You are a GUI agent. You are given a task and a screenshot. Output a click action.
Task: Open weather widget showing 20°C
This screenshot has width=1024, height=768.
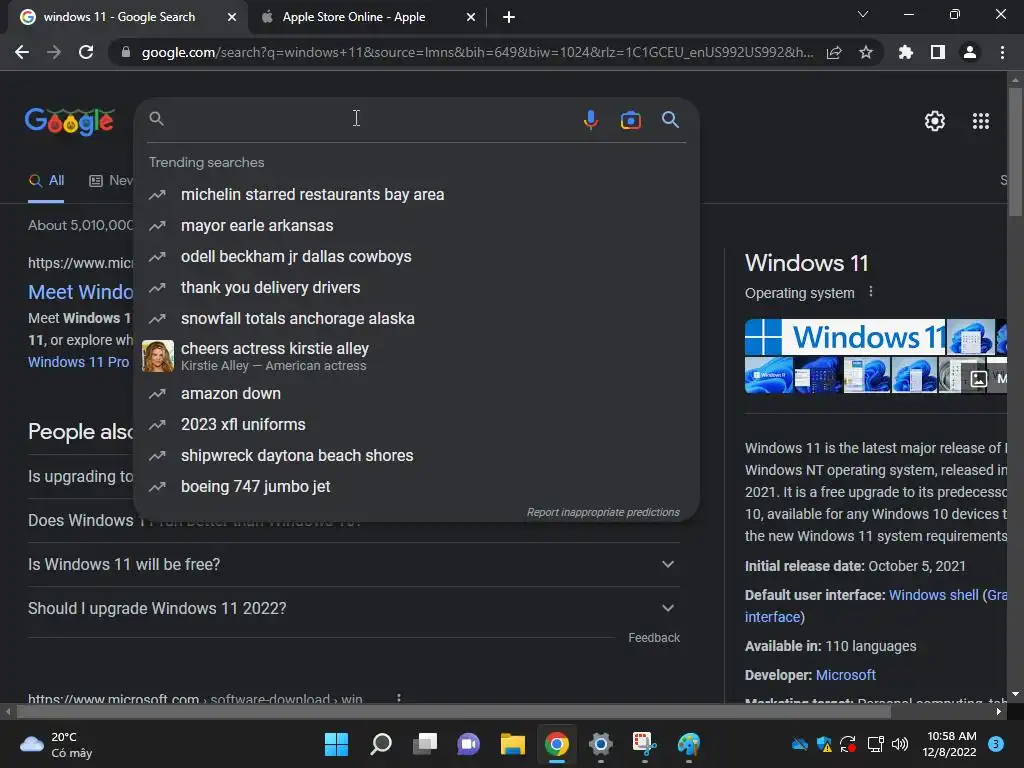pos(56,744)
